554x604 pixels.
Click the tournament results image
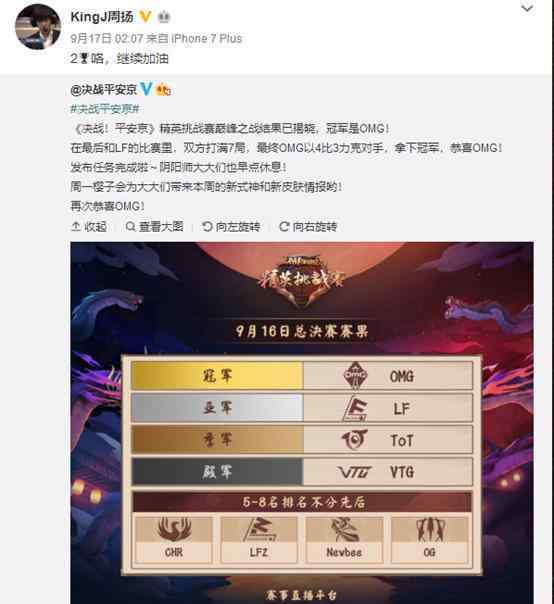tap(302, 423)
